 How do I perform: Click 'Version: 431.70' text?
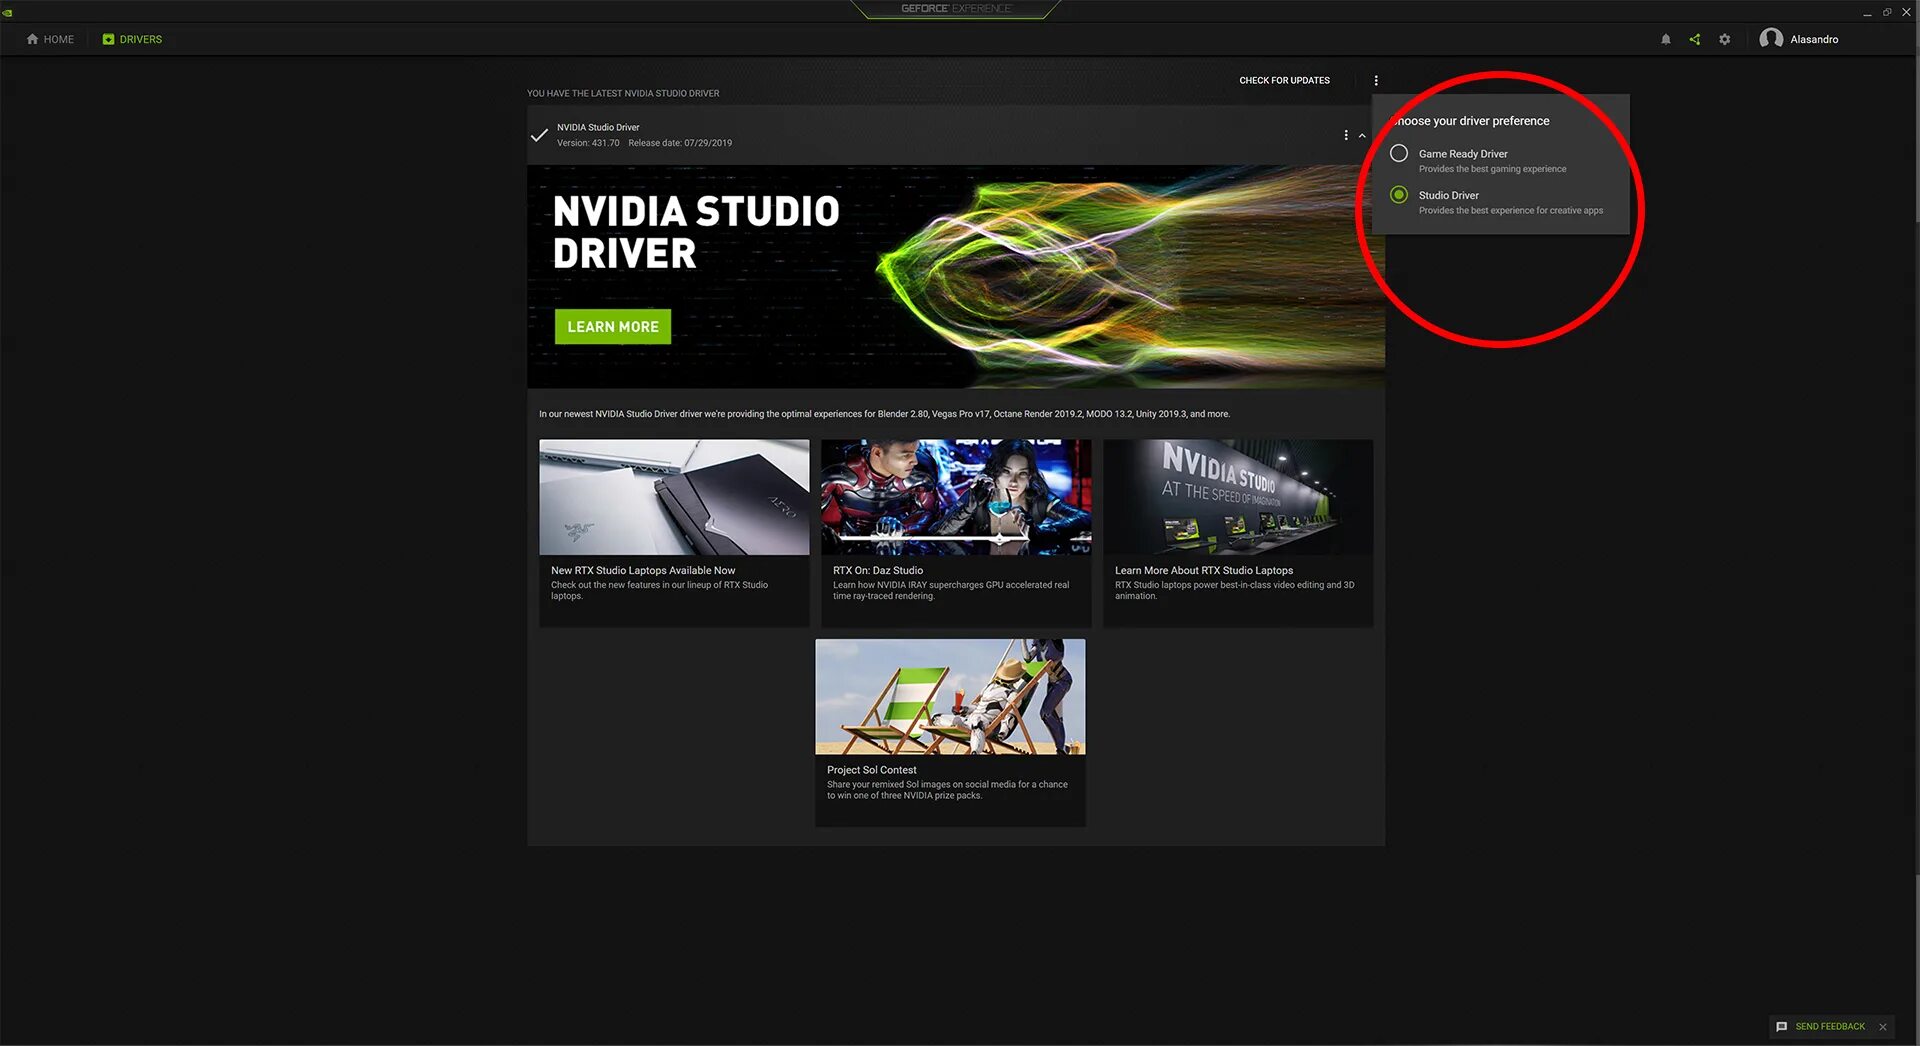tap(588, 143)
